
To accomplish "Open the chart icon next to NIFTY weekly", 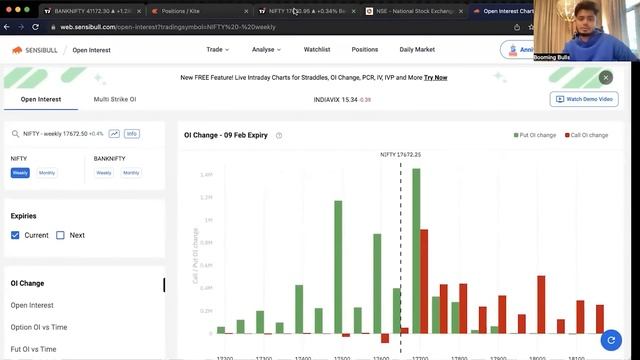I will [114, 134].
